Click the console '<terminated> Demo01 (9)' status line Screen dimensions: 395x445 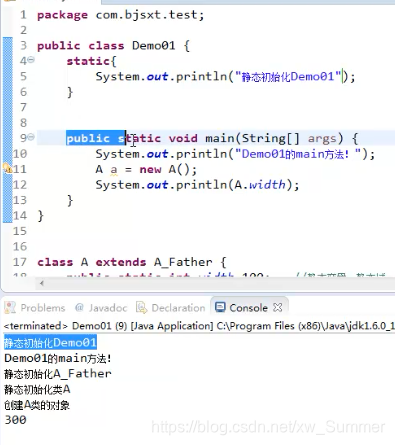click(199, 326)
